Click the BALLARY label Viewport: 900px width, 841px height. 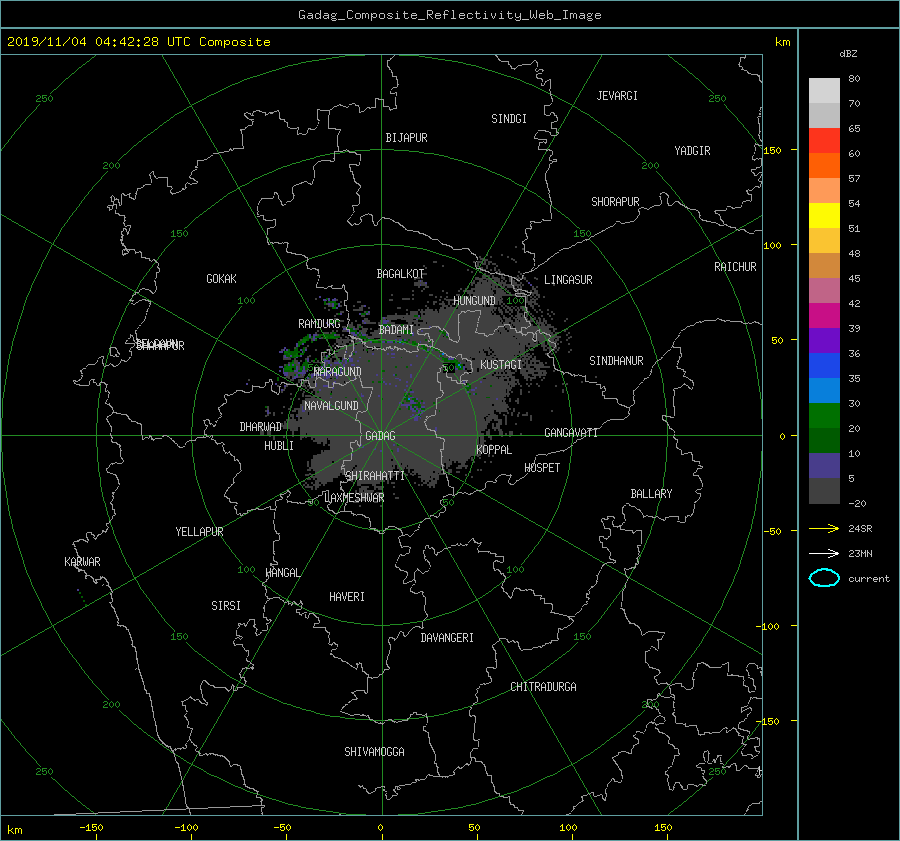[651, 494]
